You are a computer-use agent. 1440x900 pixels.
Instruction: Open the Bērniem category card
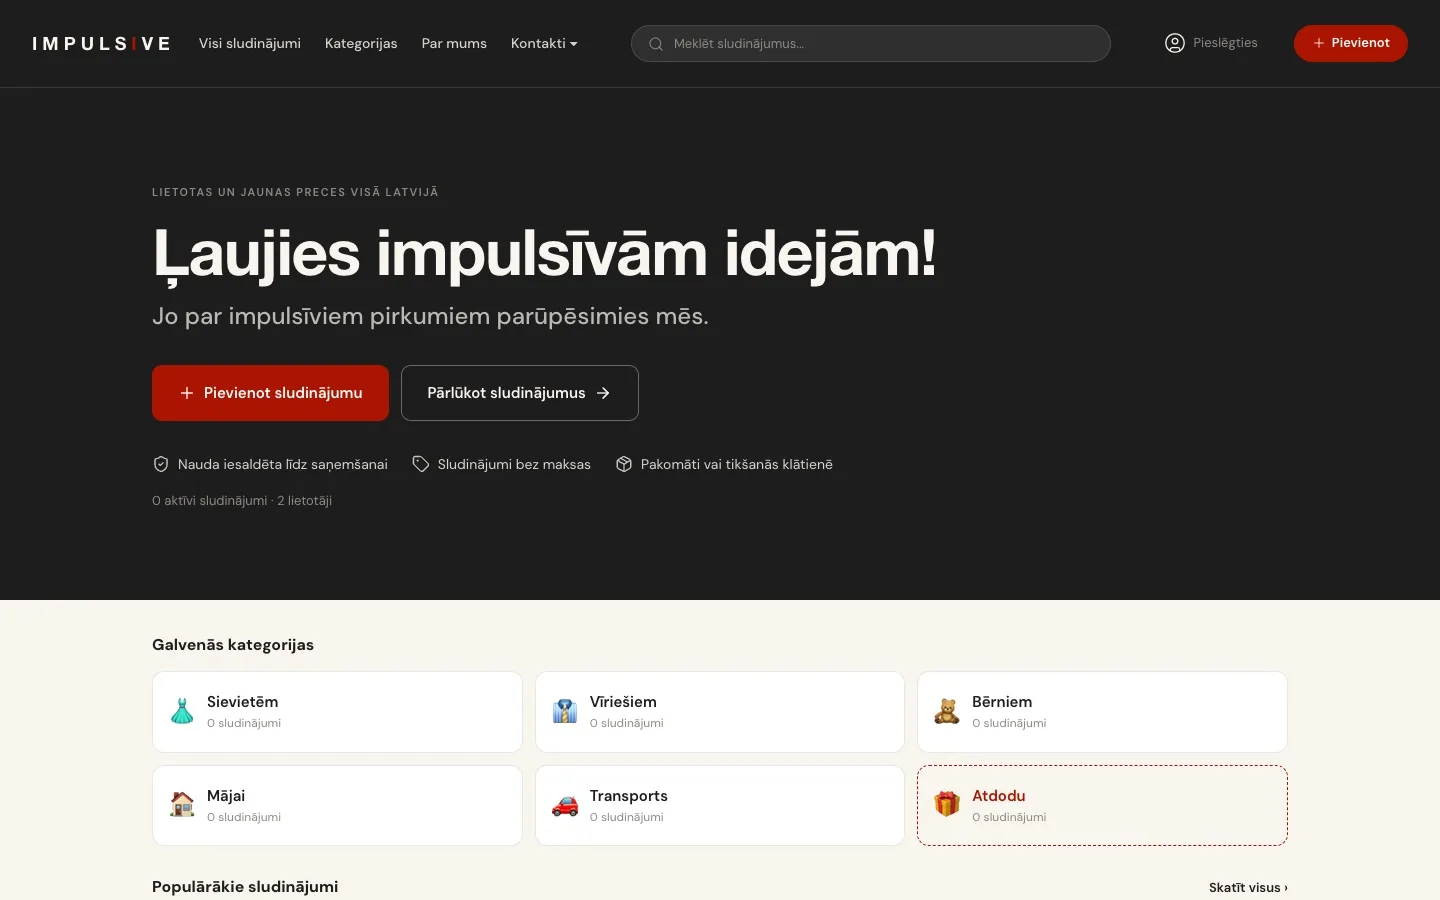(1102, 712)
